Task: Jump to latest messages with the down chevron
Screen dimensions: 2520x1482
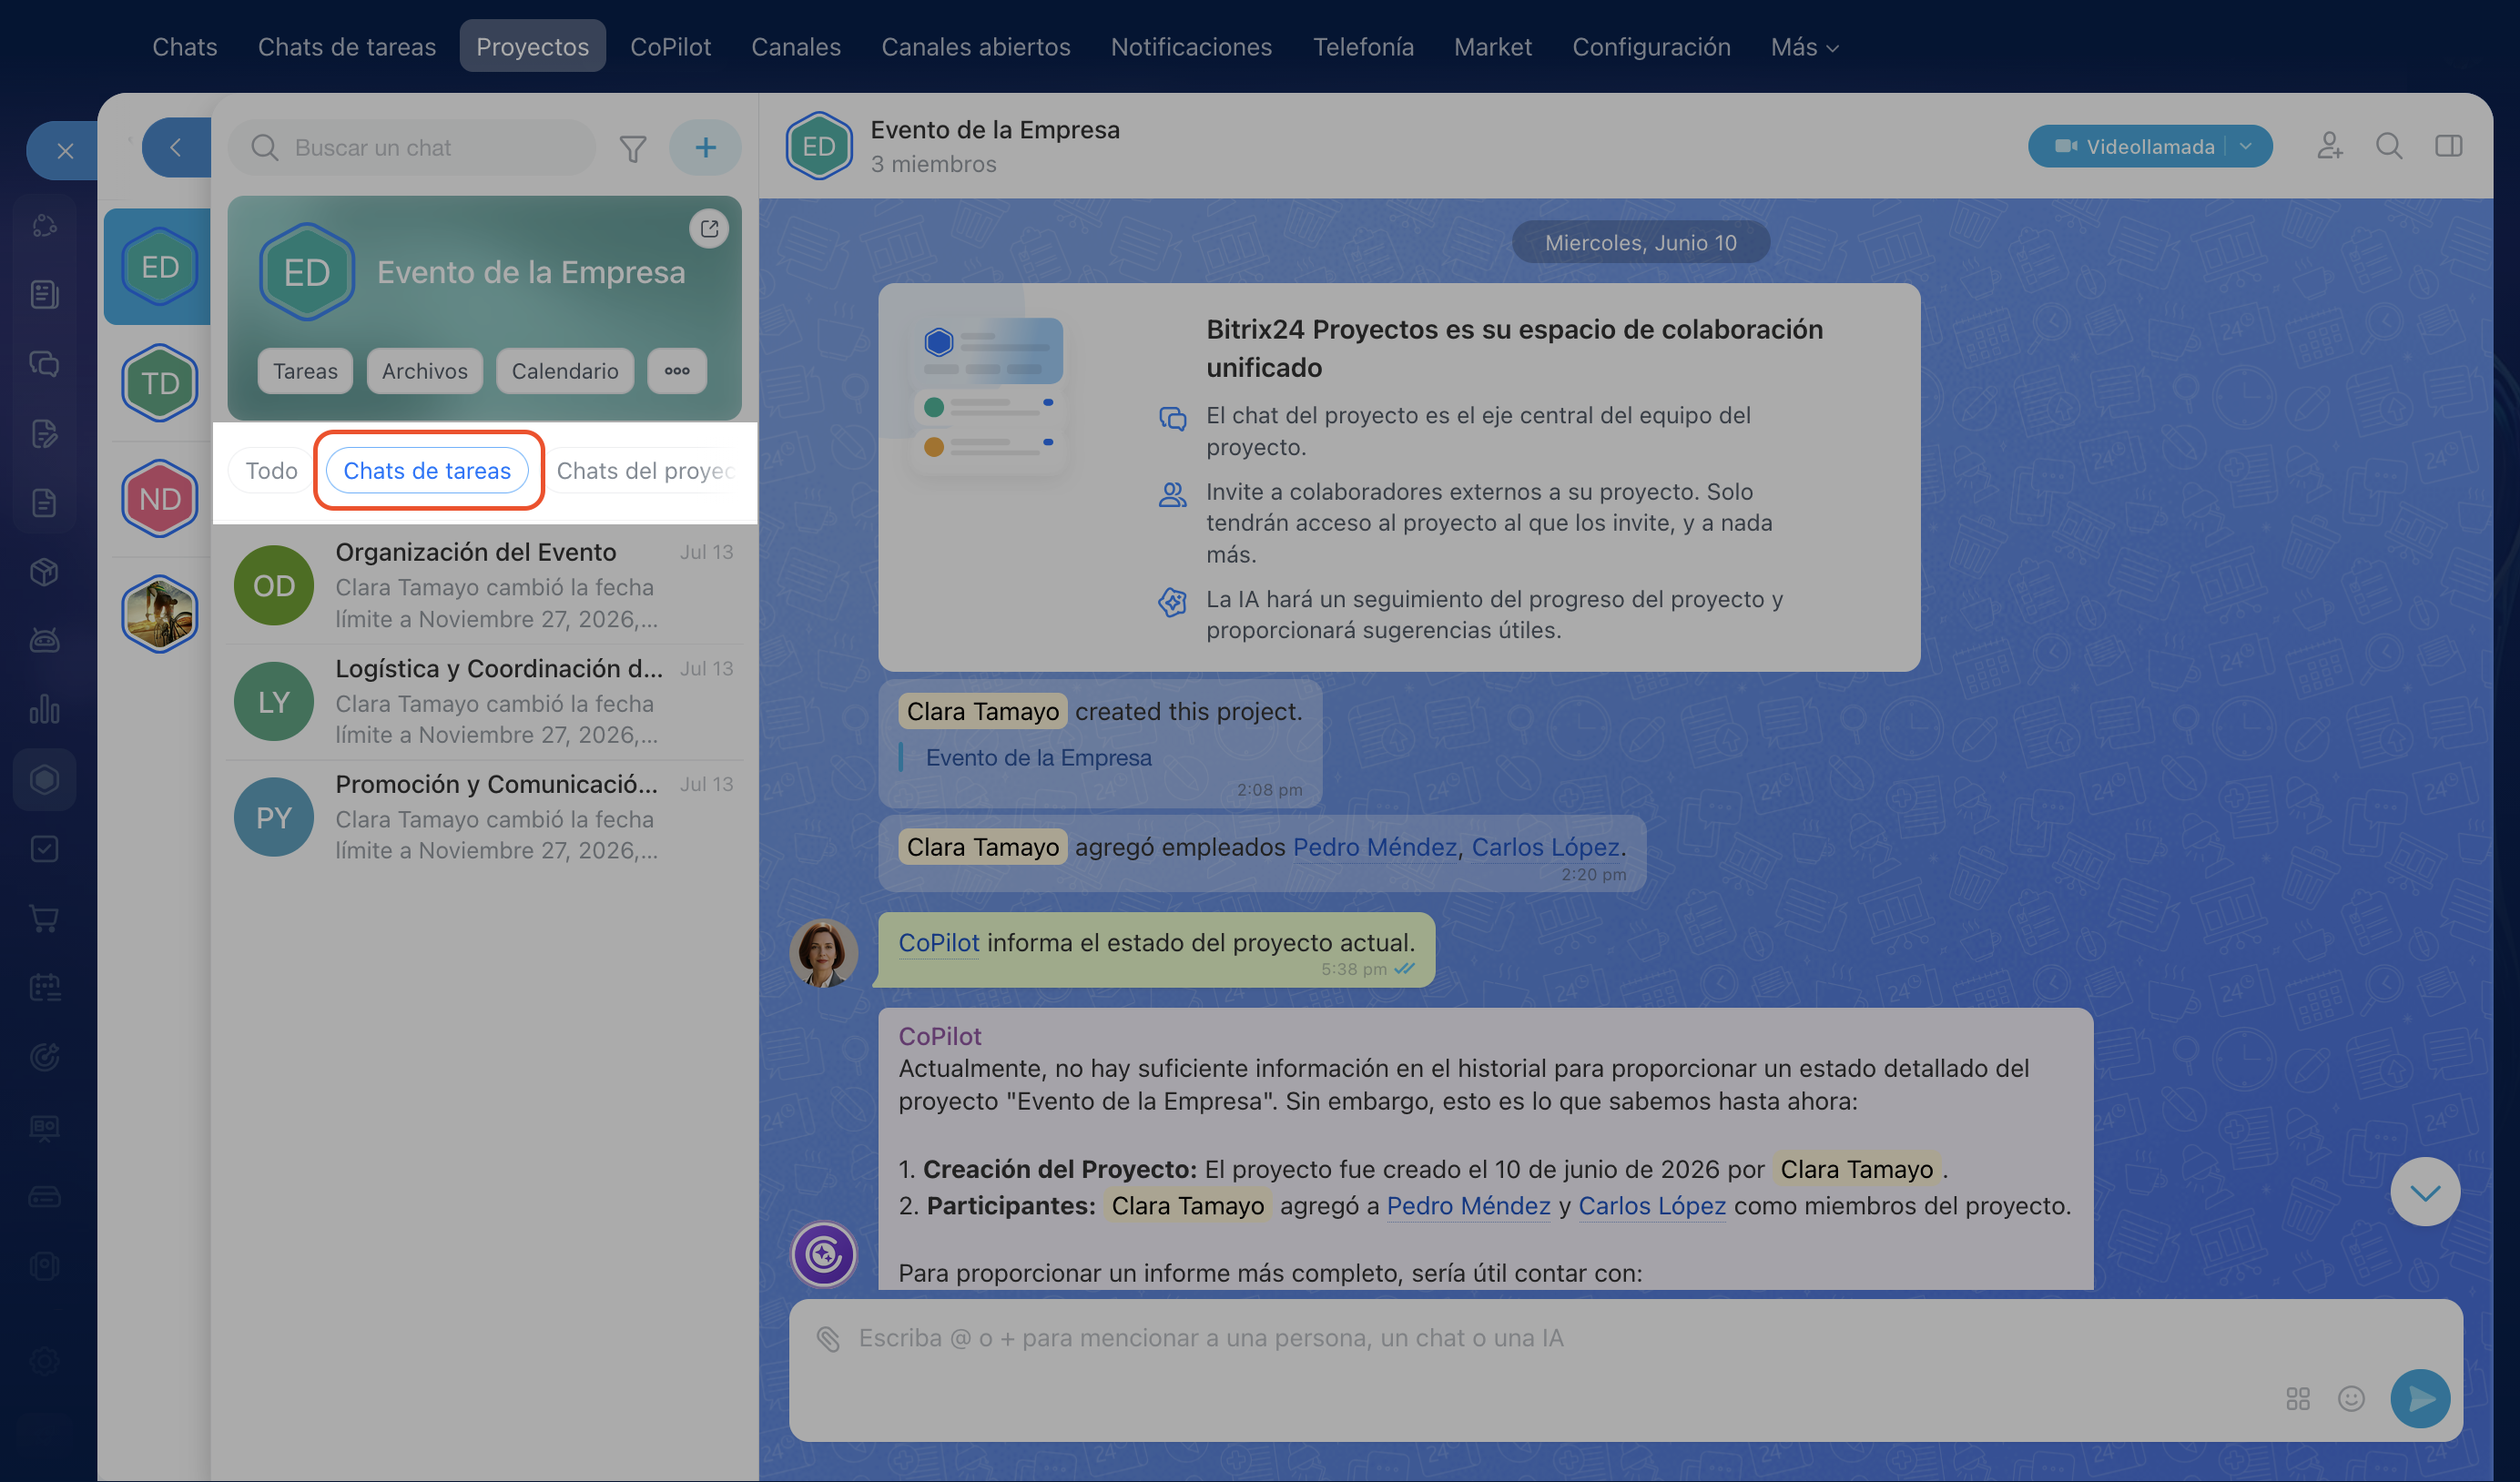Action: 2425,1192
